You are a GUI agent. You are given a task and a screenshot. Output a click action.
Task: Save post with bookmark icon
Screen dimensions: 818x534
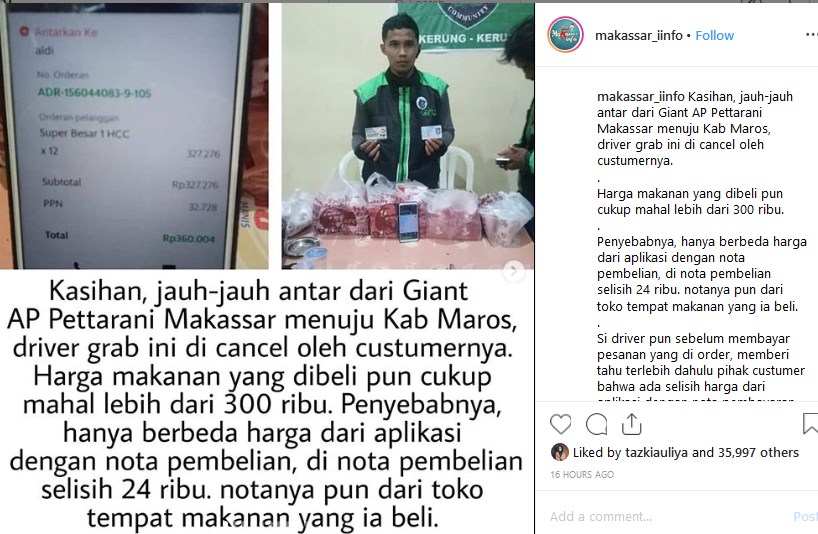(810, 423)
